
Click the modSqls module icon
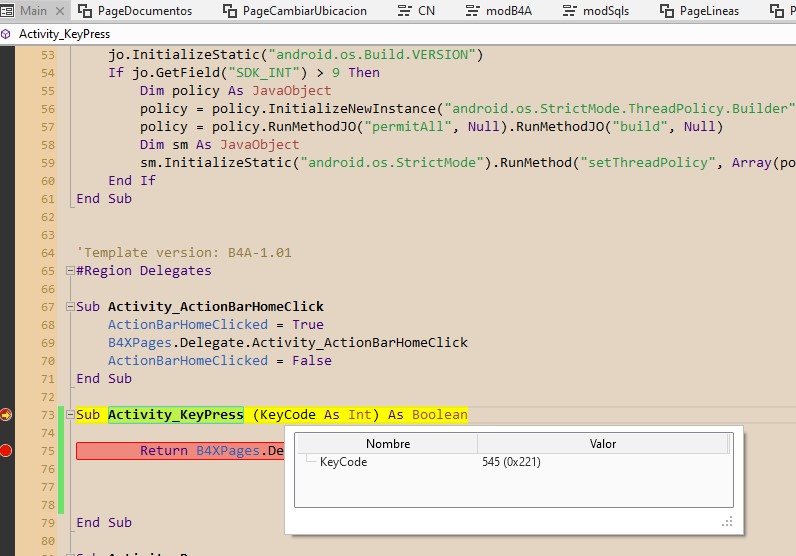click(570, 11)
